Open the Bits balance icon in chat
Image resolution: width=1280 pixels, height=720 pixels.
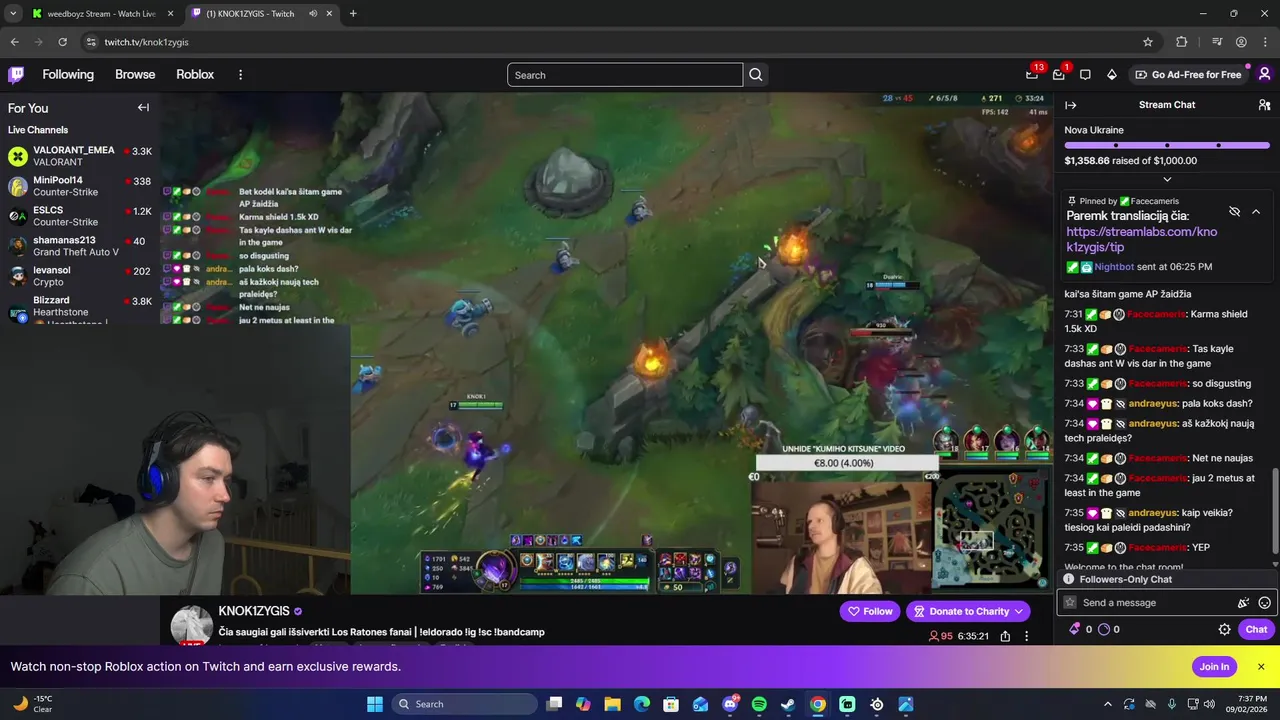(x=1075, y=629)
